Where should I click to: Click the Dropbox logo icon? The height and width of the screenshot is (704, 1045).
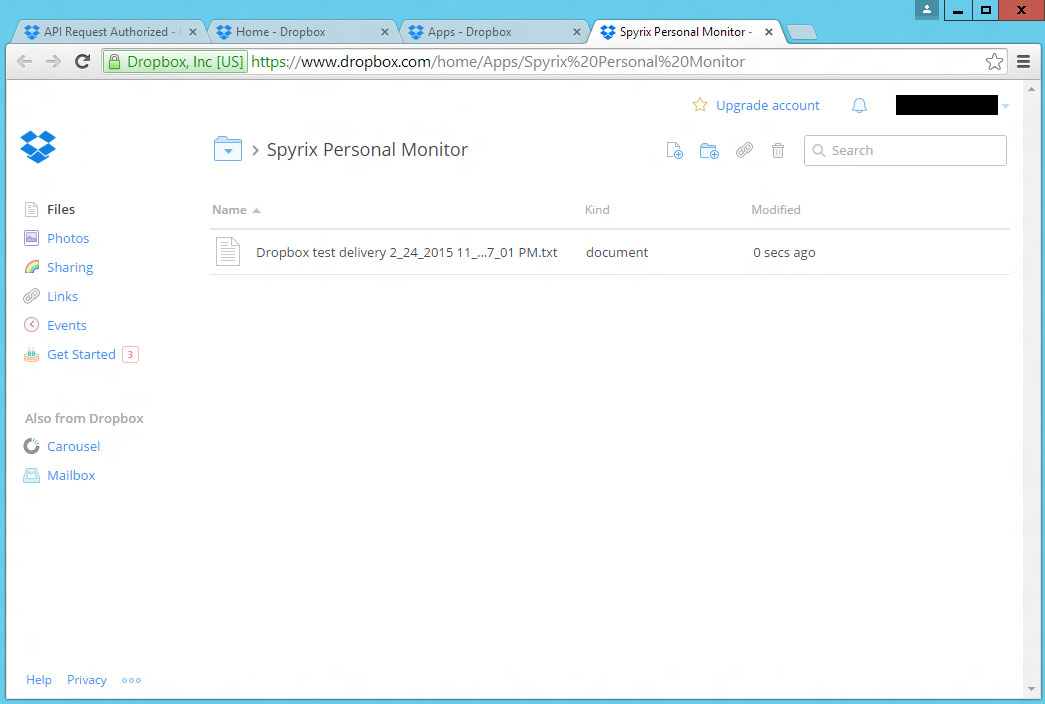(38, 147)
